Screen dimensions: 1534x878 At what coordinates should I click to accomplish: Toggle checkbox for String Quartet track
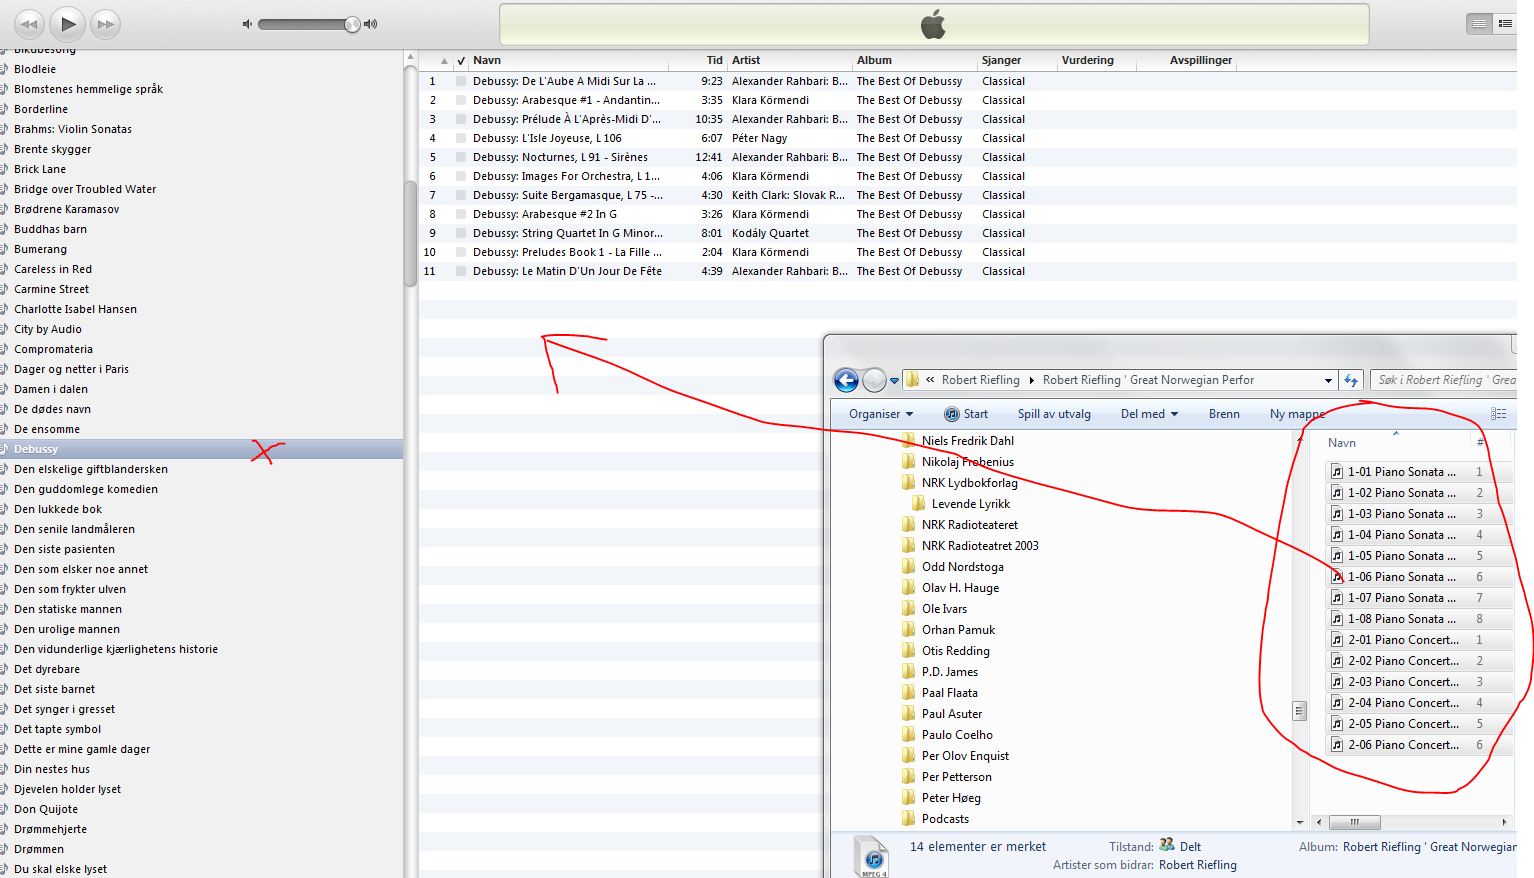tap(461, 234)
